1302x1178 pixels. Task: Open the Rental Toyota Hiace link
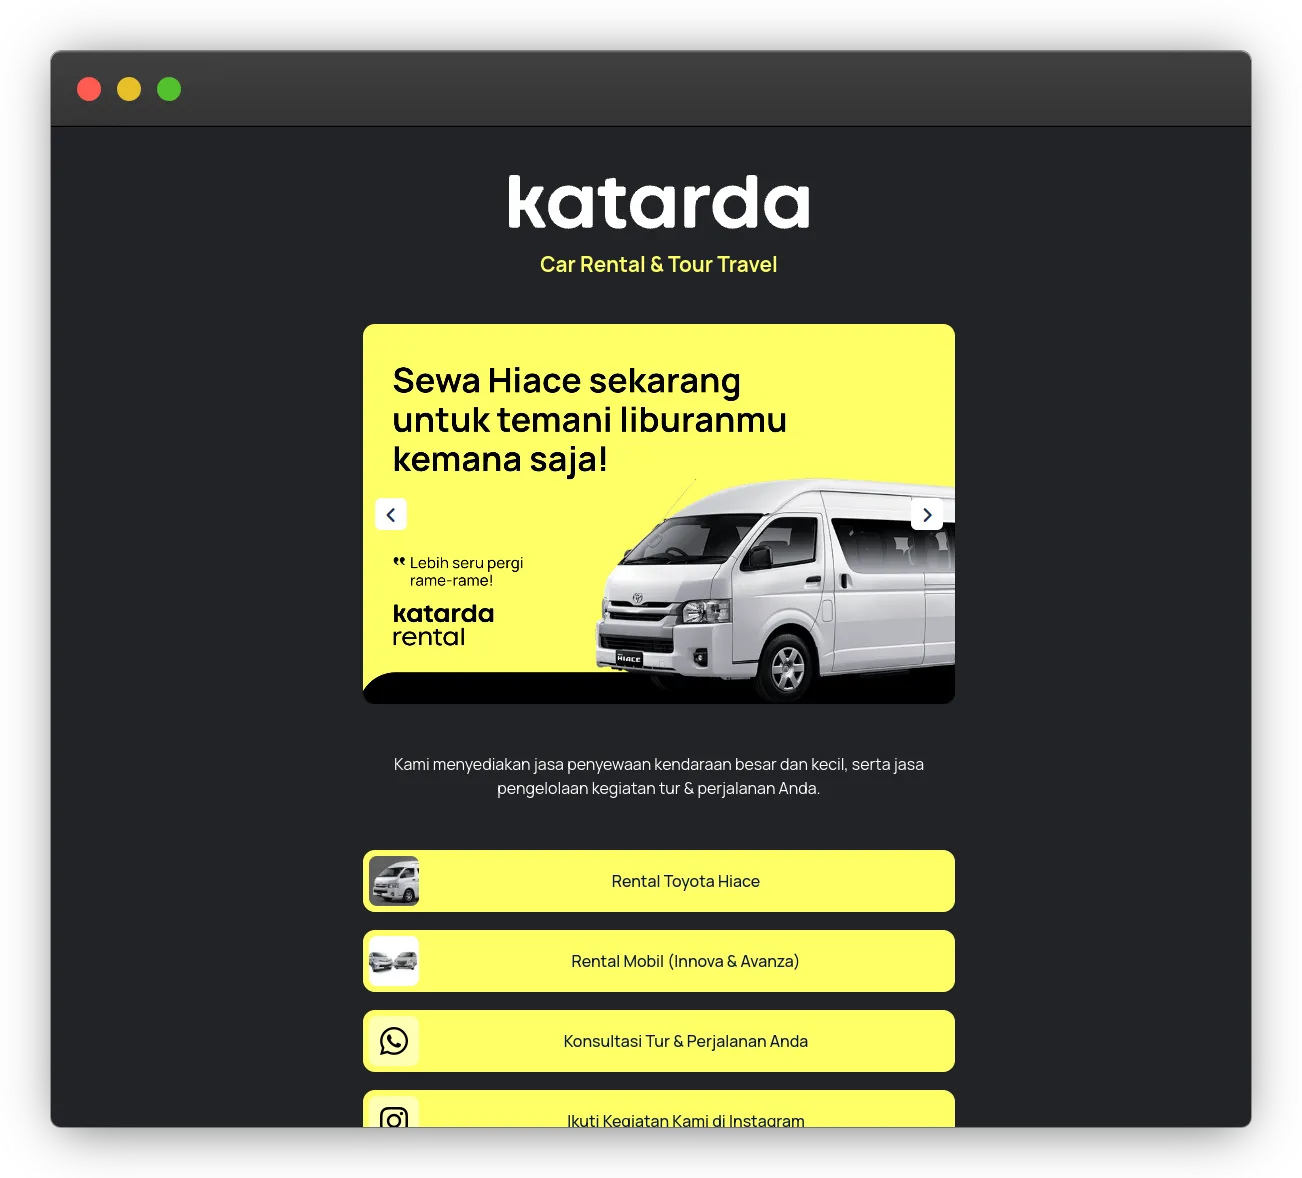click(685, 881)
